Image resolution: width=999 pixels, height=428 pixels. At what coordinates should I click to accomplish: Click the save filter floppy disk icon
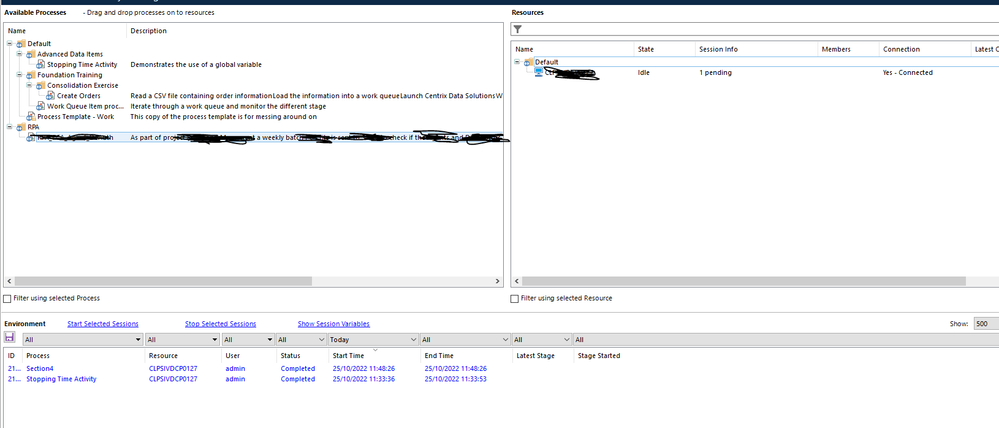10,337
